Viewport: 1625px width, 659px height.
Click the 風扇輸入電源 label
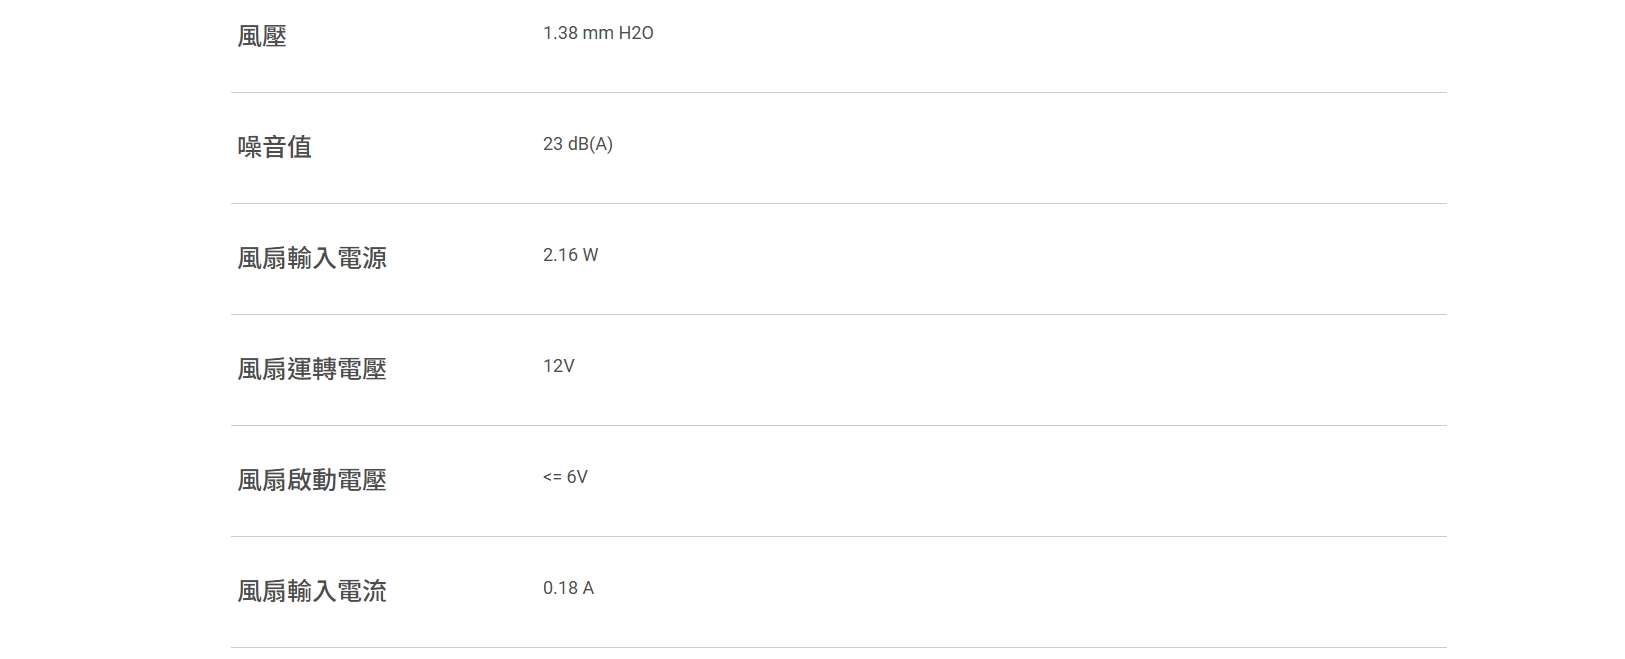[311, 258]
